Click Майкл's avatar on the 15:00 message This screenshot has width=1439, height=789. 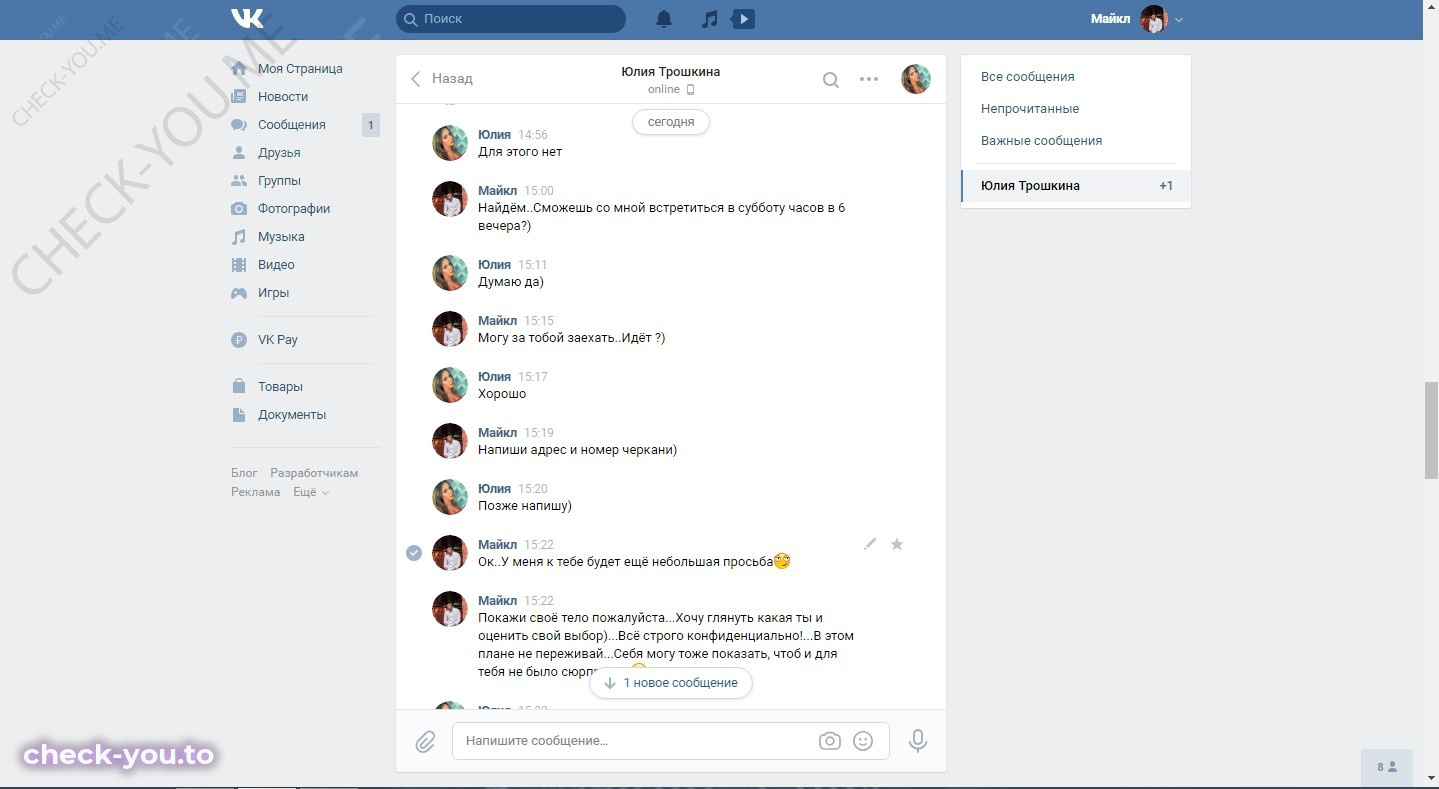(450, 199)
